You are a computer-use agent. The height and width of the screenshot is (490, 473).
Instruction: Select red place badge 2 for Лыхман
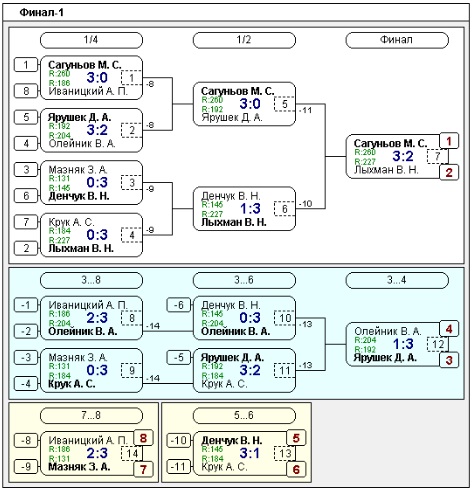tap(449, 173)
